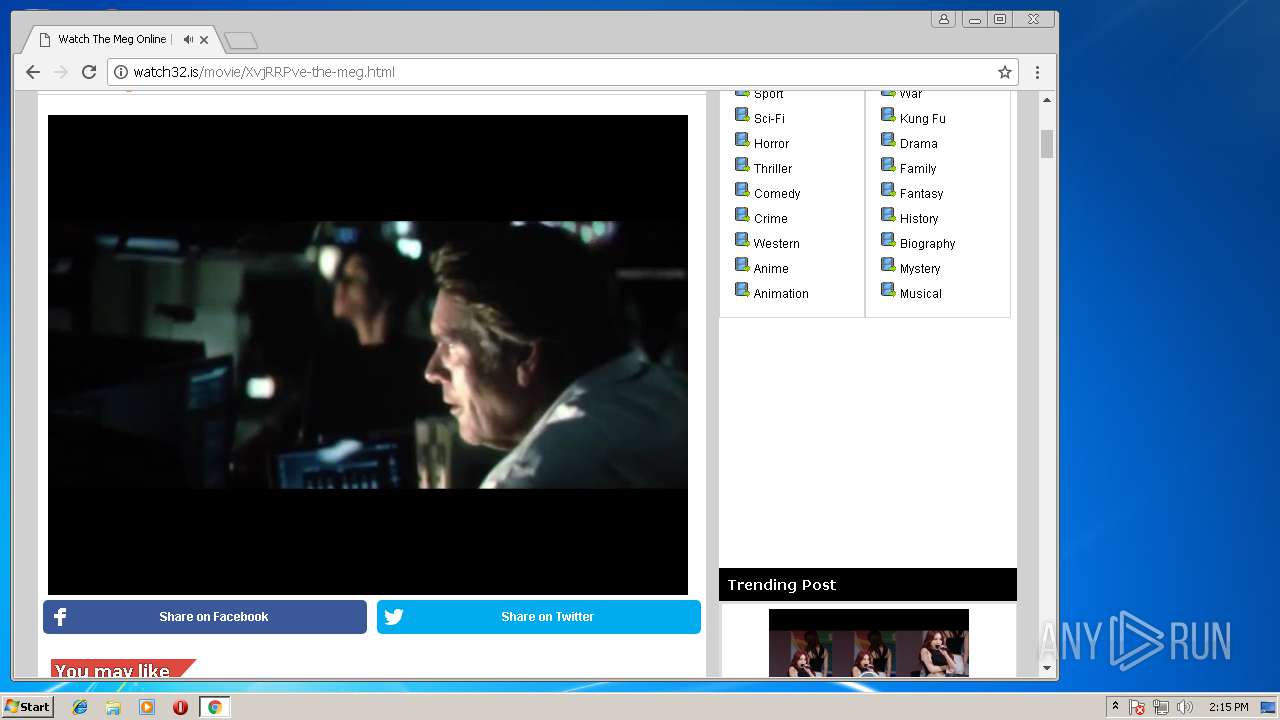This screenshot has height=720, width=1280.
Task: Open the Musical genre link
Action: pos(921,294)
